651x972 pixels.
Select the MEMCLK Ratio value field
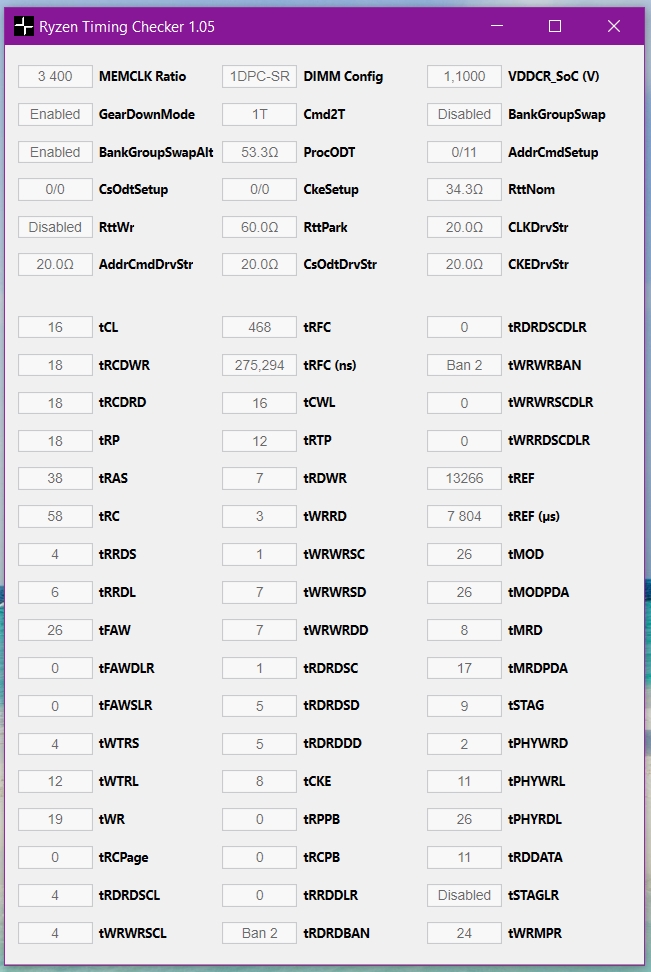55,76
